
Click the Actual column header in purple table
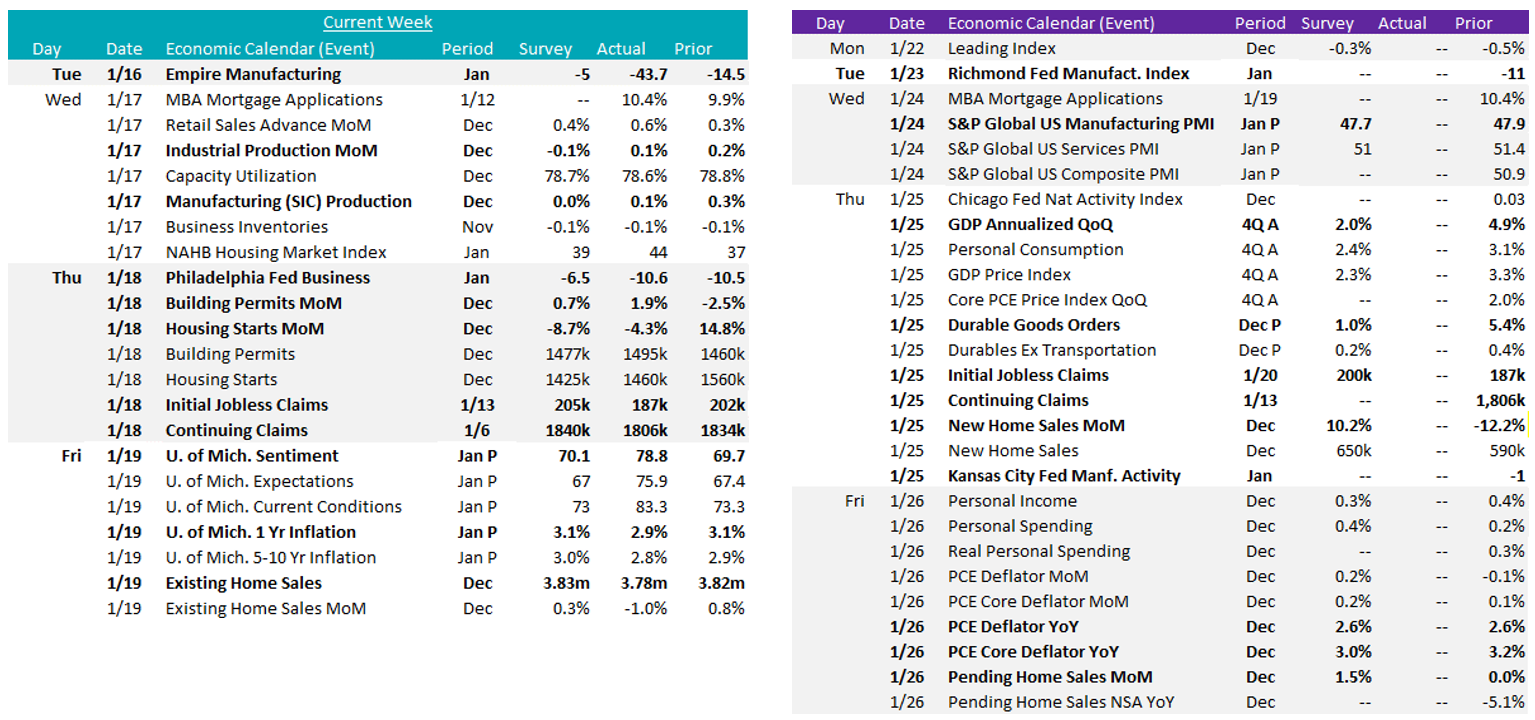coord(1407,23)
